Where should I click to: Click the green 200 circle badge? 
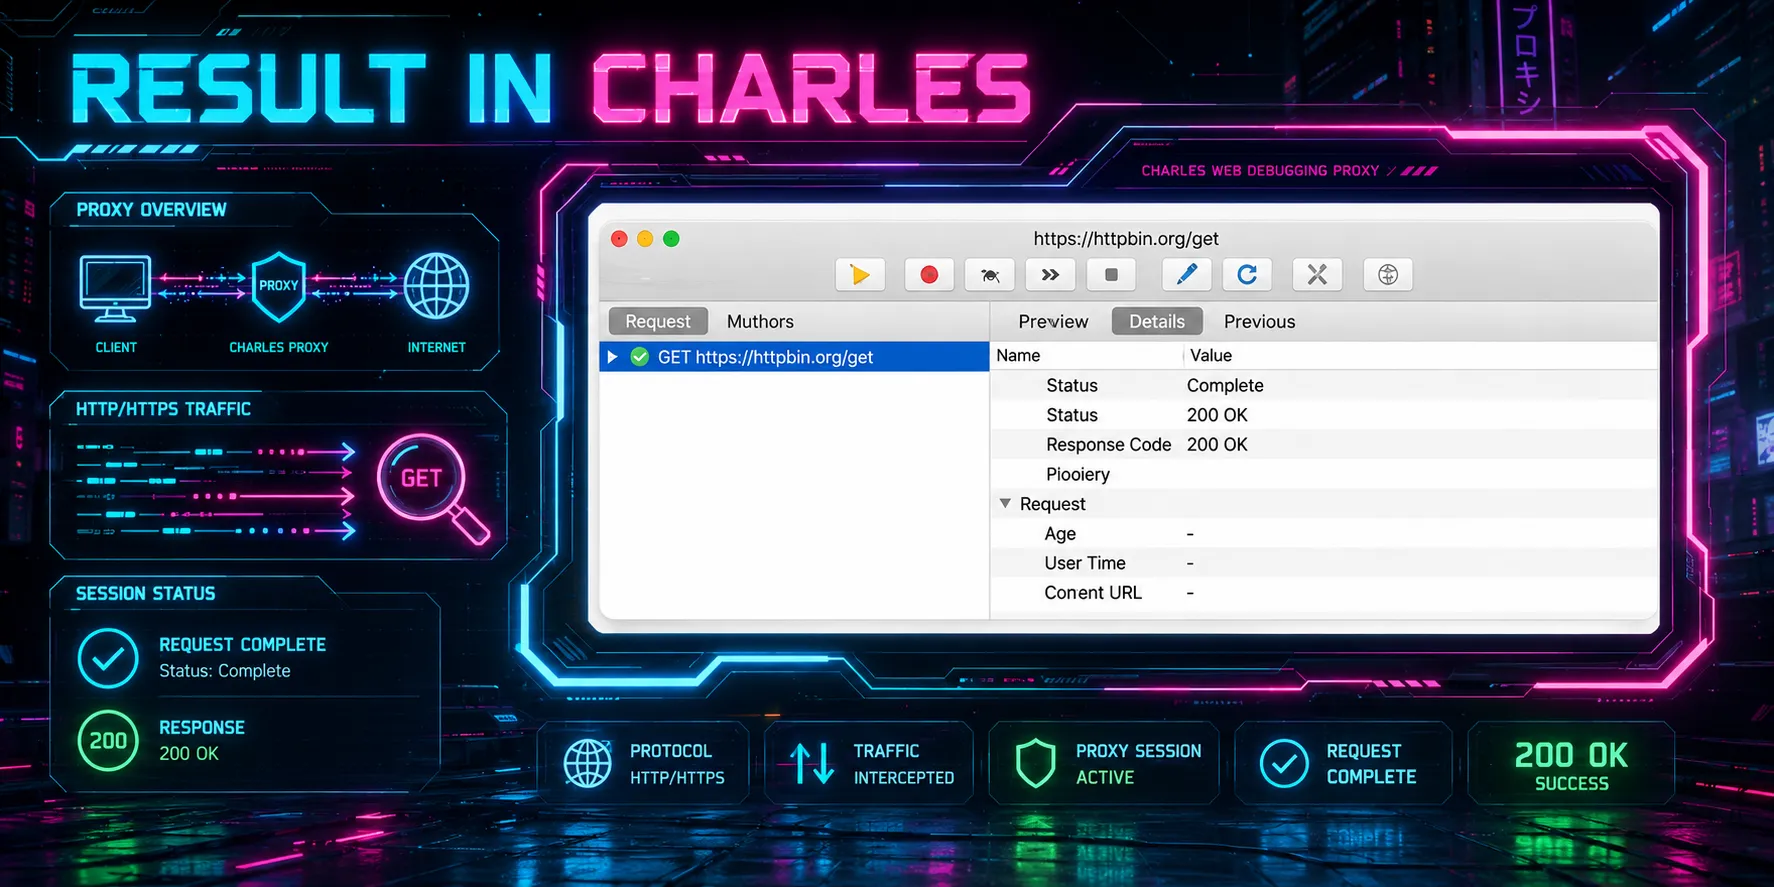pyautogui.click(x=108, y=741)
